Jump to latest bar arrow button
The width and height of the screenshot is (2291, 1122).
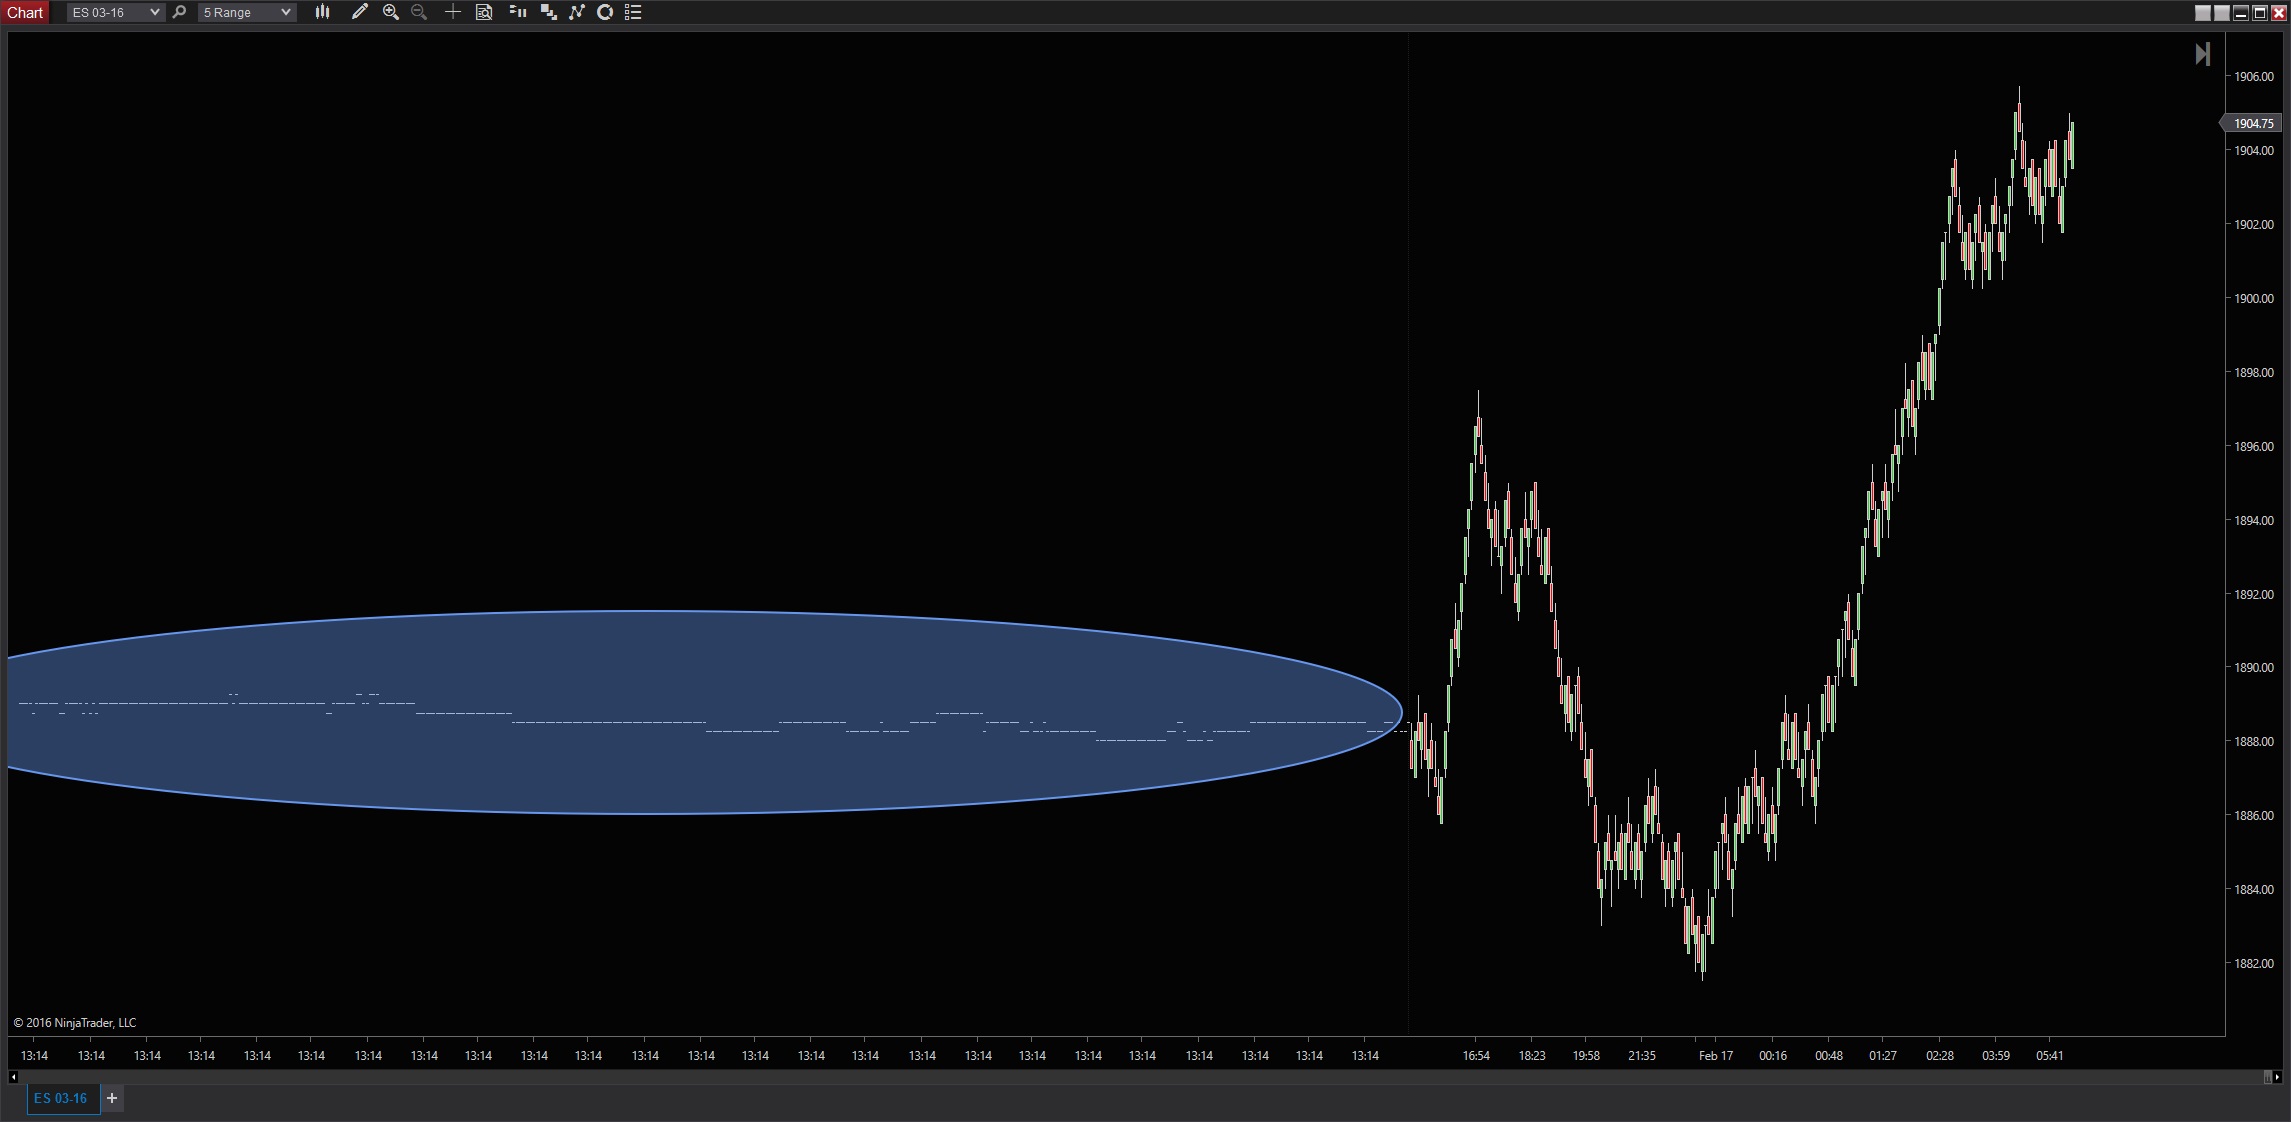(x=2202, y=54)
